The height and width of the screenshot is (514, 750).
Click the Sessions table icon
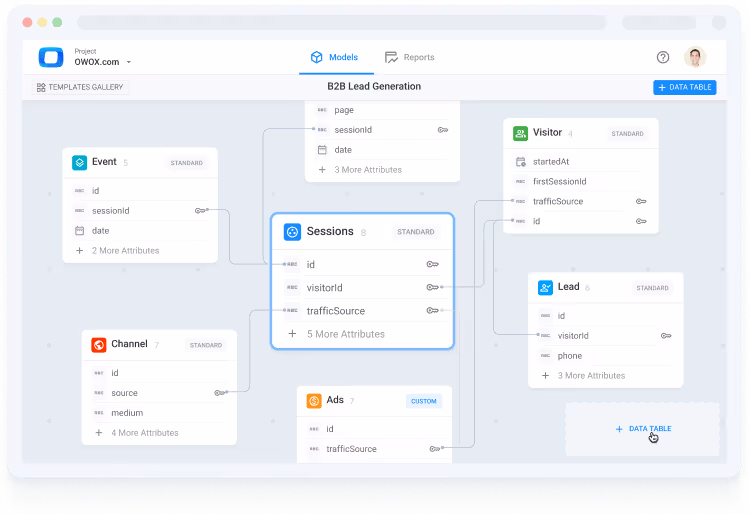[x=292, y=232]
